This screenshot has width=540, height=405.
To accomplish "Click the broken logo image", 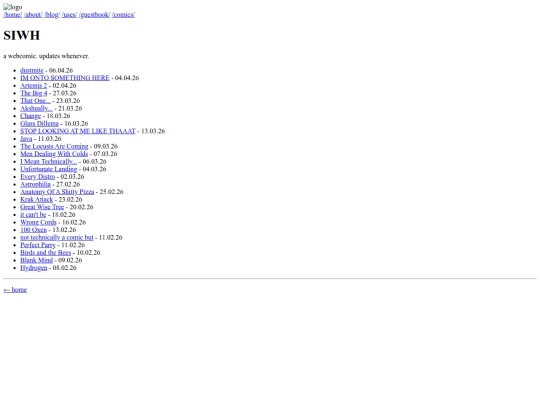I will pyautogui.click(x=13, y=7).
